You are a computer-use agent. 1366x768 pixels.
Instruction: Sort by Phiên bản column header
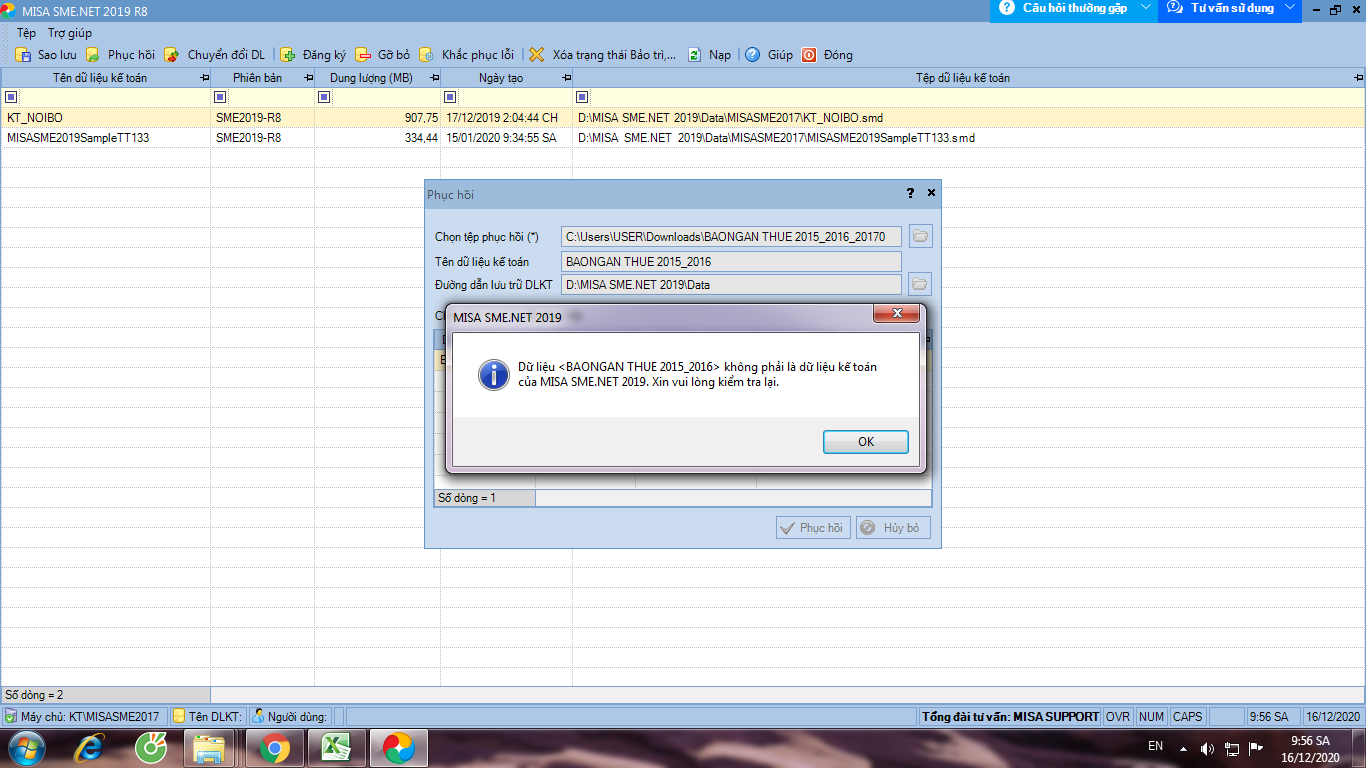click(x=257, y=78)
